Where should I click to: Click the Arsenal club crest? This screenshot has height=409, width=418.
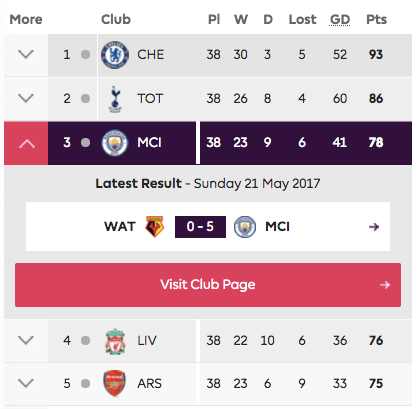point(114,383)
